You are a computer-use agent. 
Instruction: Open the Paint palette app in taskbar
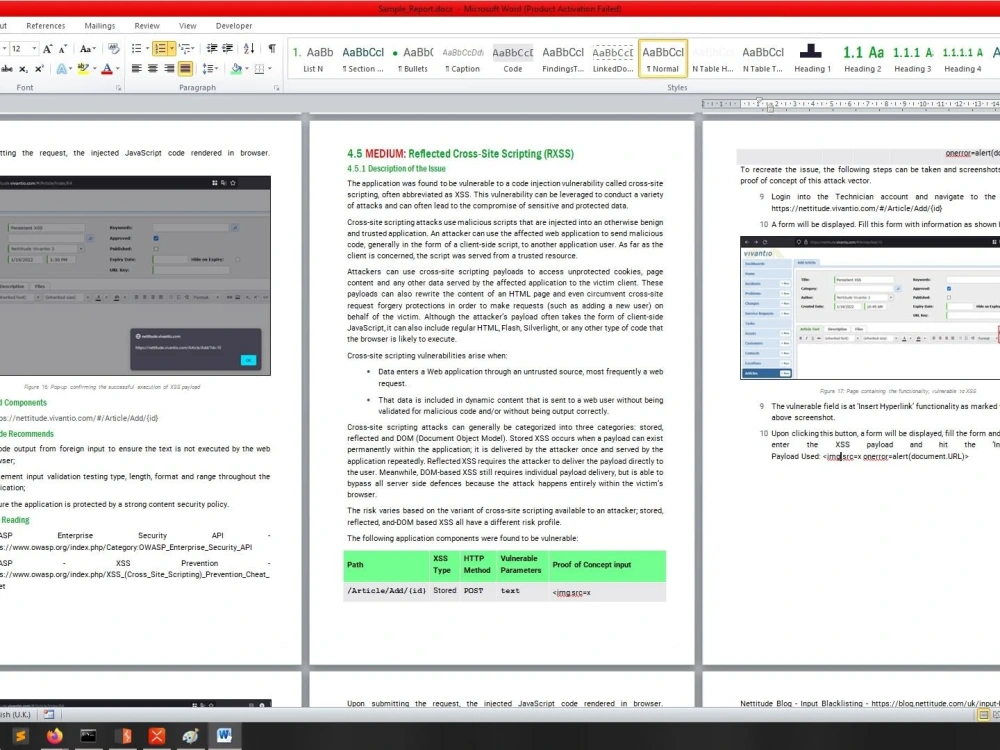point(190,736)
